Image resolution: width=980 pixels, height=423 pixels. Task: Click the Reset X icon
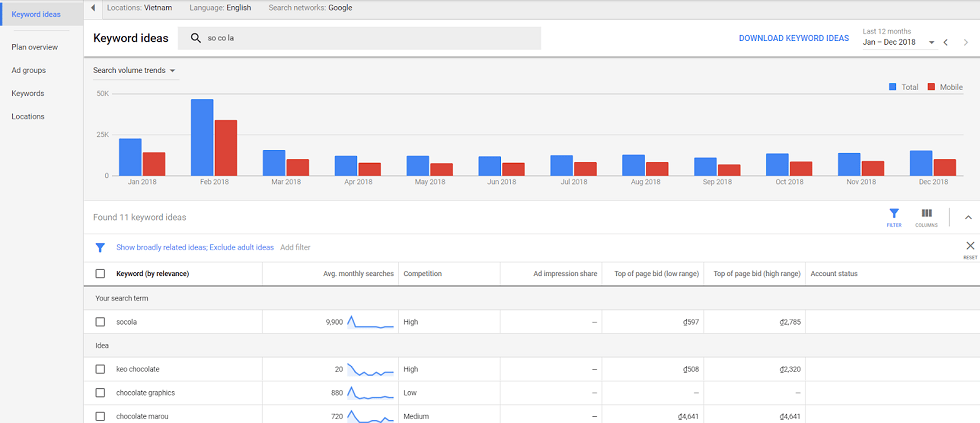(969, 246)
